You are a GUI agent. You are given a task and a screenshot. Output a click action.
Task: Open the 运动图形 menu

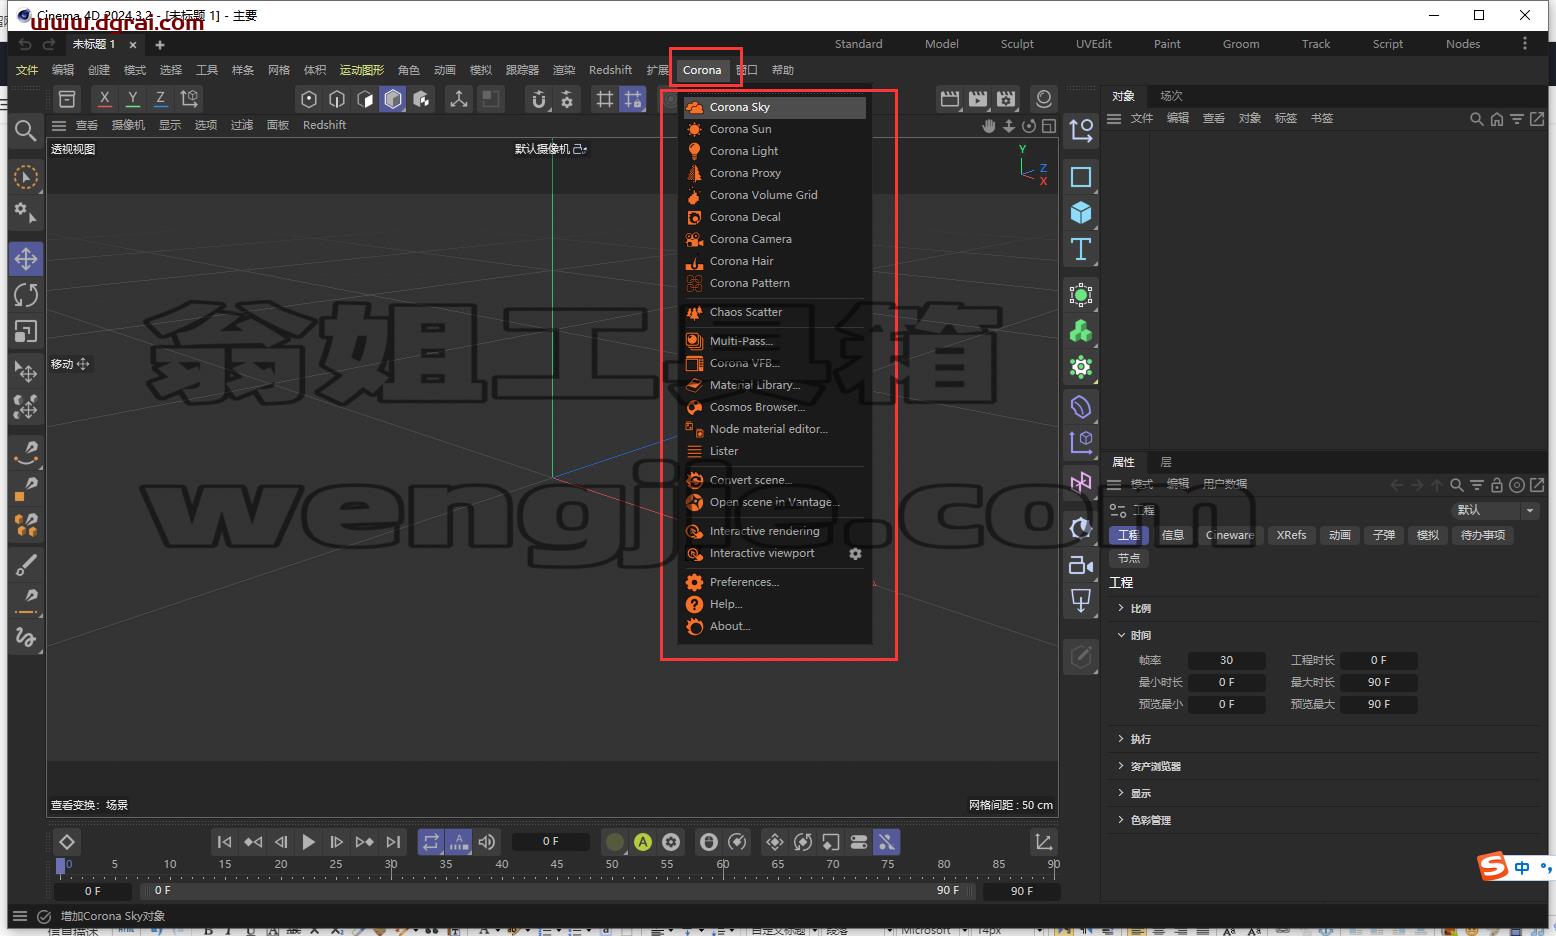[x=361, y=70]
